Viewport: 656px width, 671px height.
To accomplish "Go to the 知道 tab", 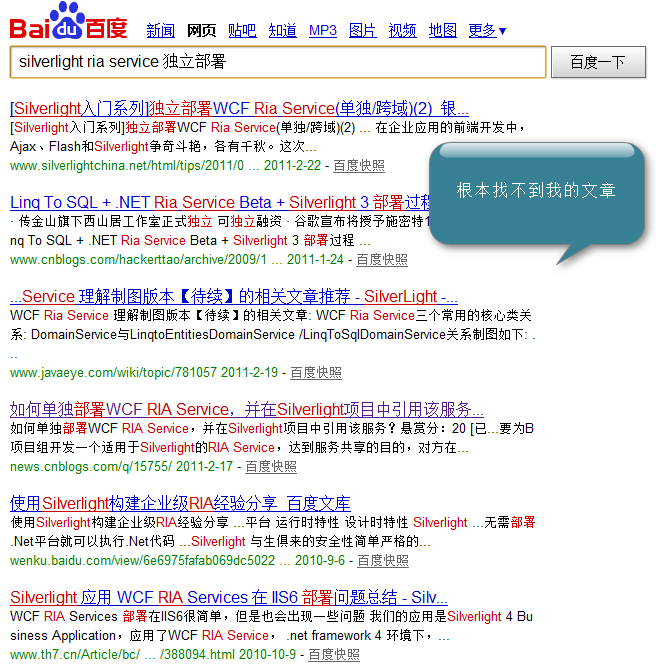I will [282, 31].
